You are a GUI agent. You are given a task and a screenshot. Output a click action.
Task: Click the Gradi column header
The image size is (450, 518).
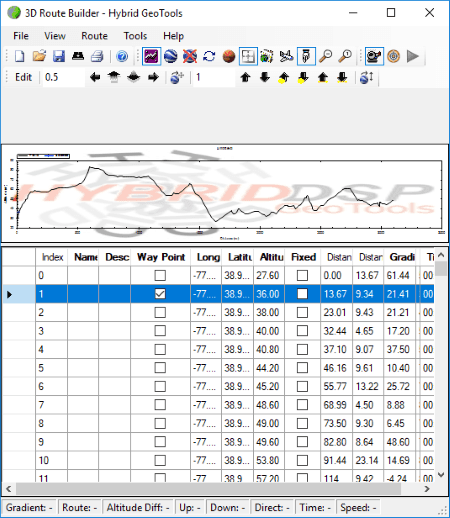[400, 257]
